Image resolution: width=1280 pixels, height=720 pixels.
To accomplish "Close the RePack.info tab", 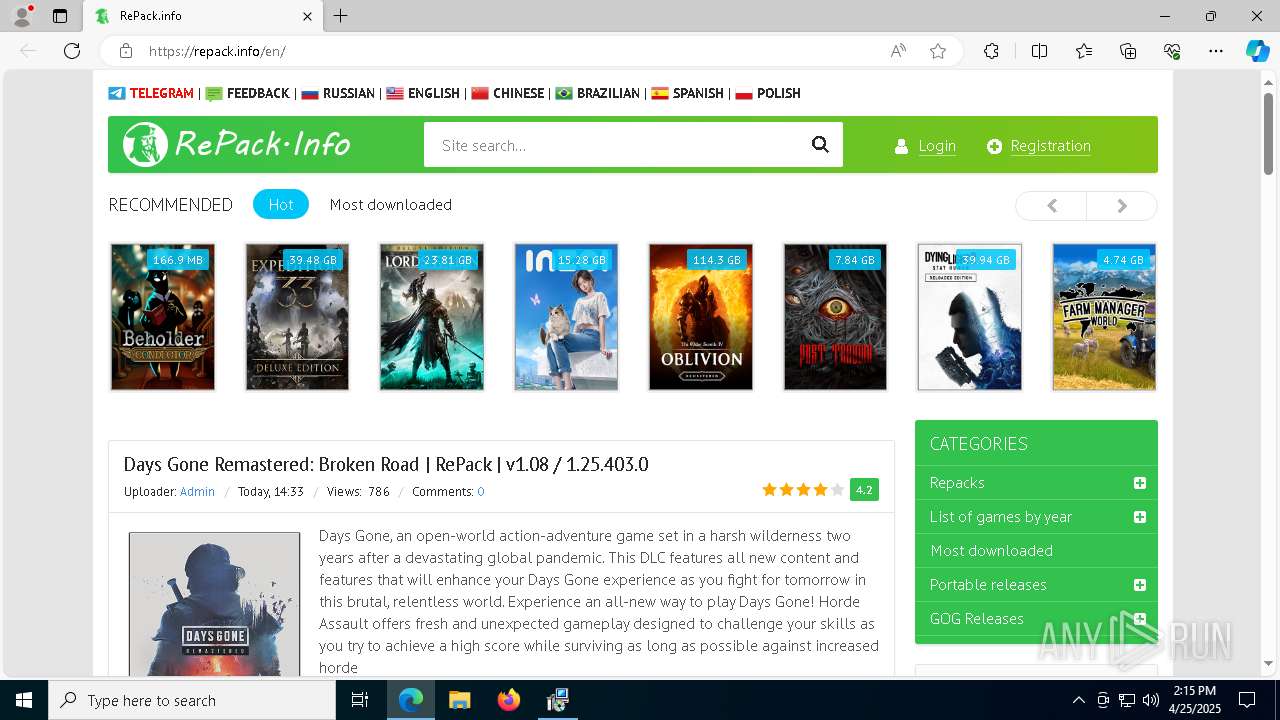I will [x=307, y=16].
